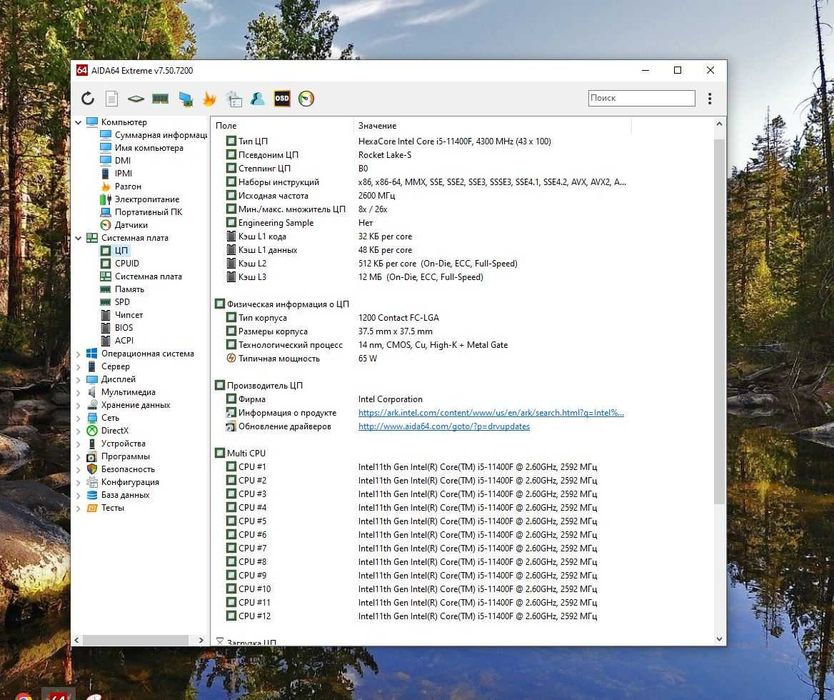Click the Поиск search field
This screenshot has height=700, width=834.
pyautogui.click(x=641, y=99)
